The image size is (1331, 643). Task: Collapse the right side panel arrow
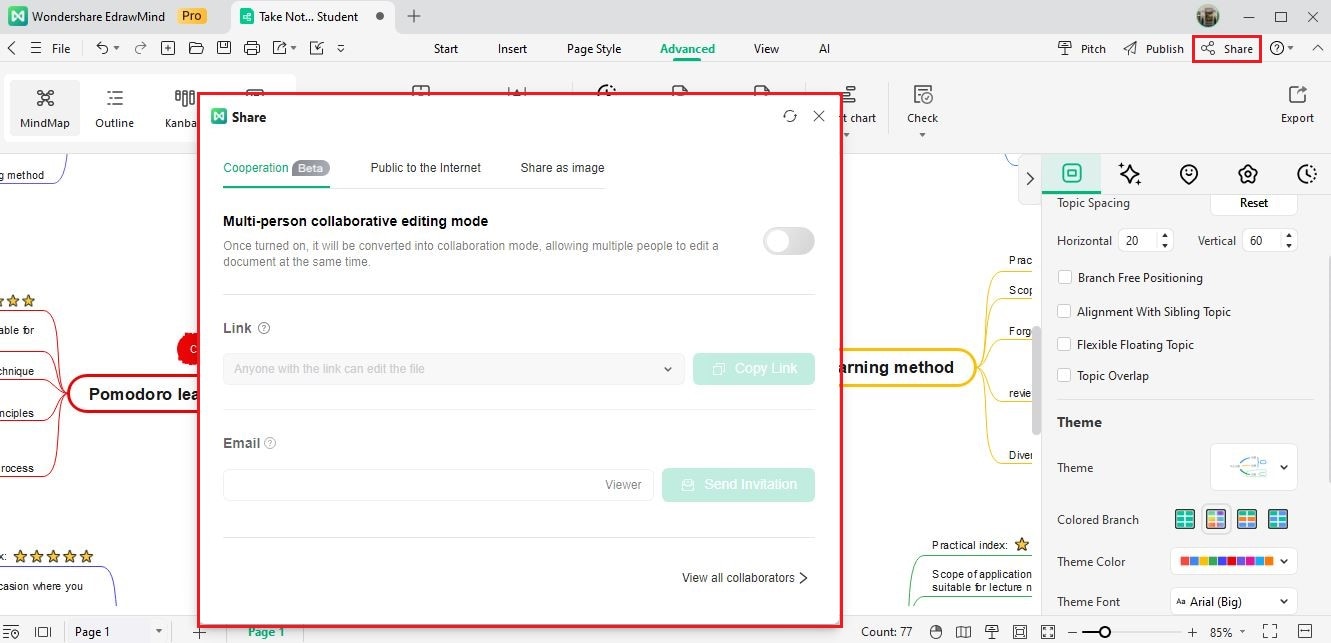(x=1030, y=178)
